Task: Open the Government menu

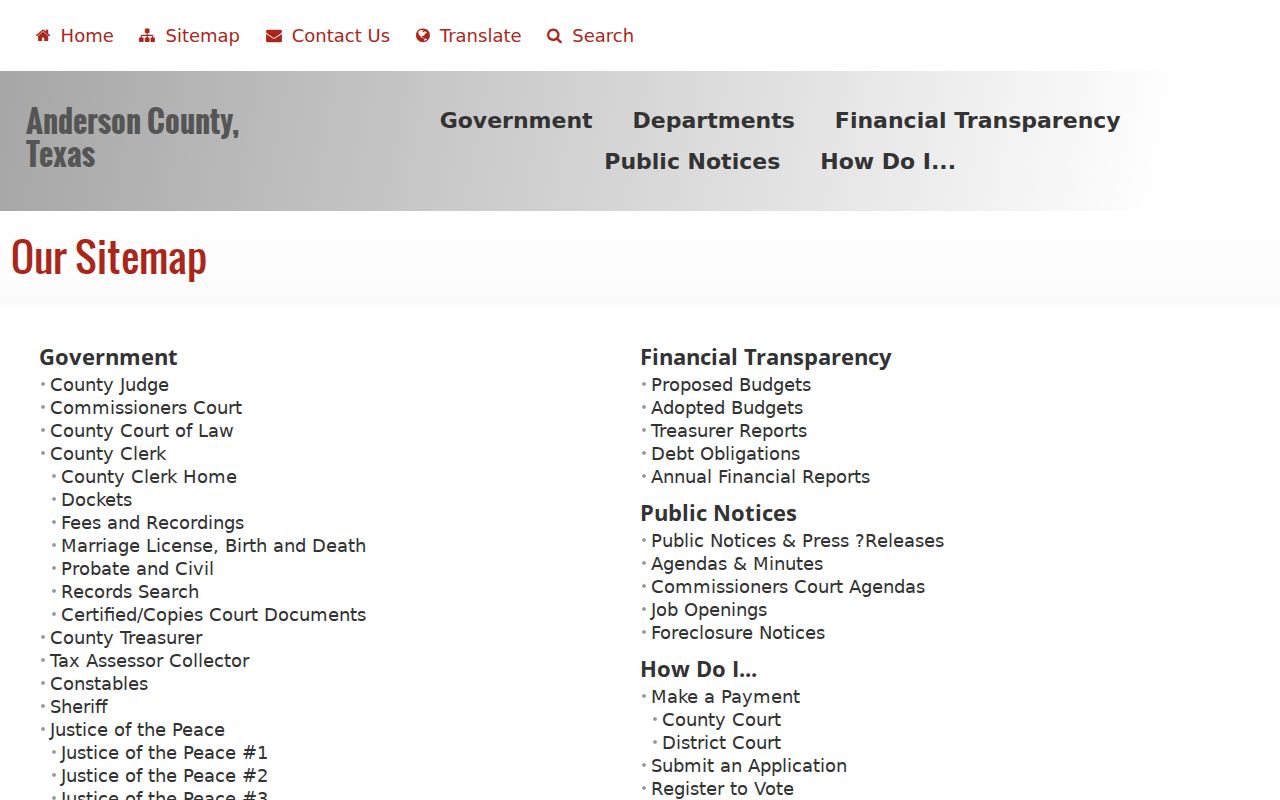Action: pyautogui.click(x=516, y=120)
